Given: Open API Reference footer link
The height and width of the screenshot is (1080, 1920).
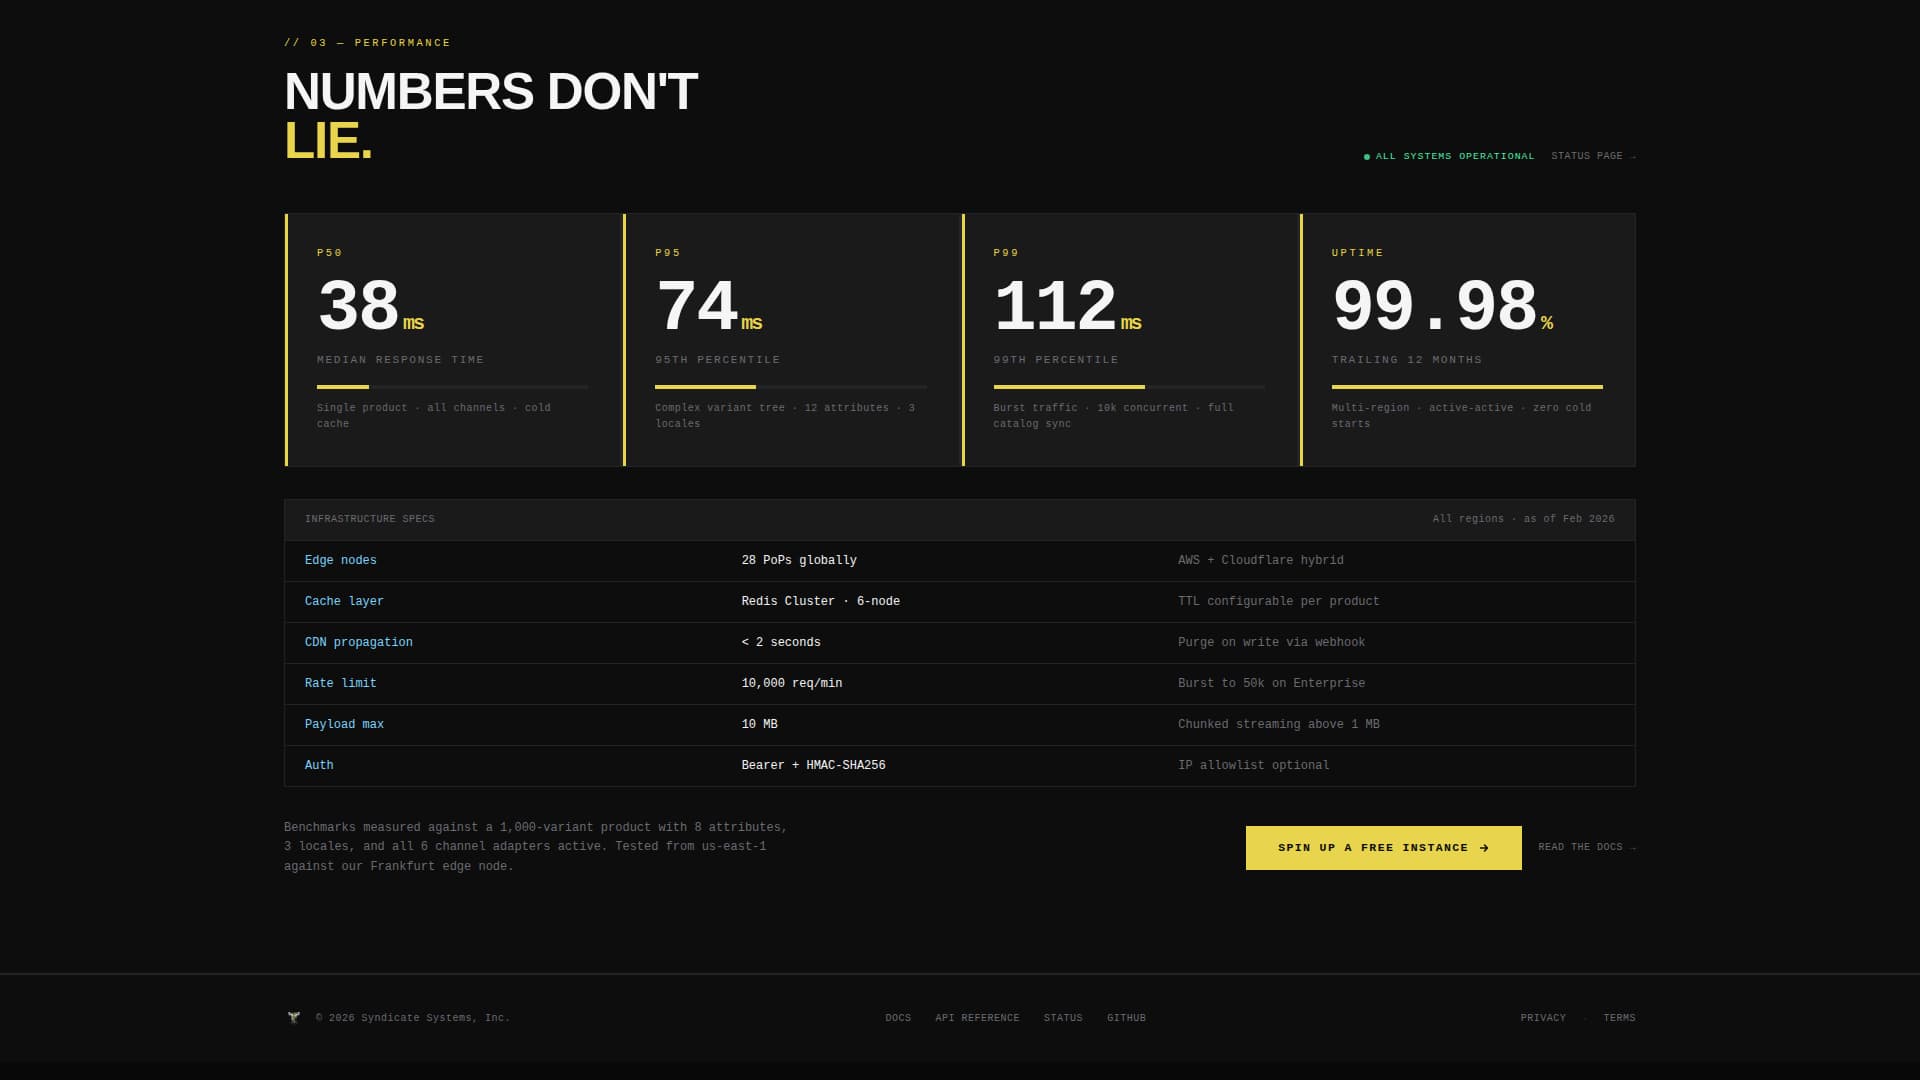Looking at the screenshot, I should pyautogui.click(x=977, y=1018).
